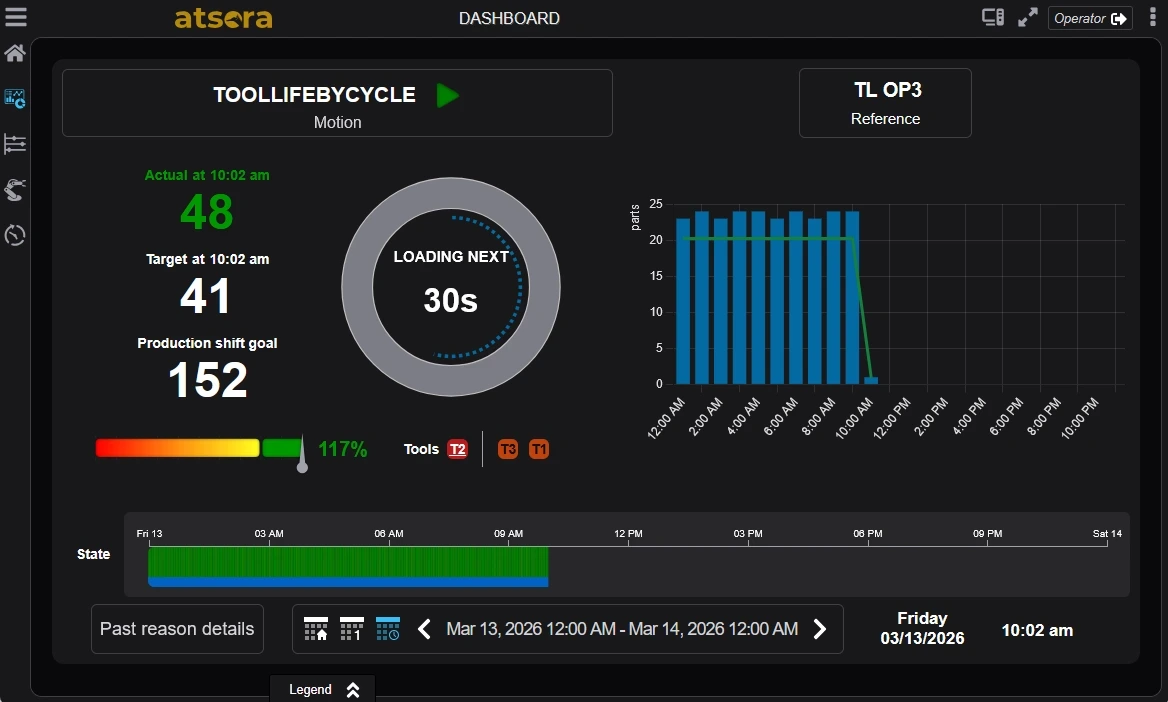1168x702 pixels.
Task: Select the single-day calendar icon
Action: (350, 629)
